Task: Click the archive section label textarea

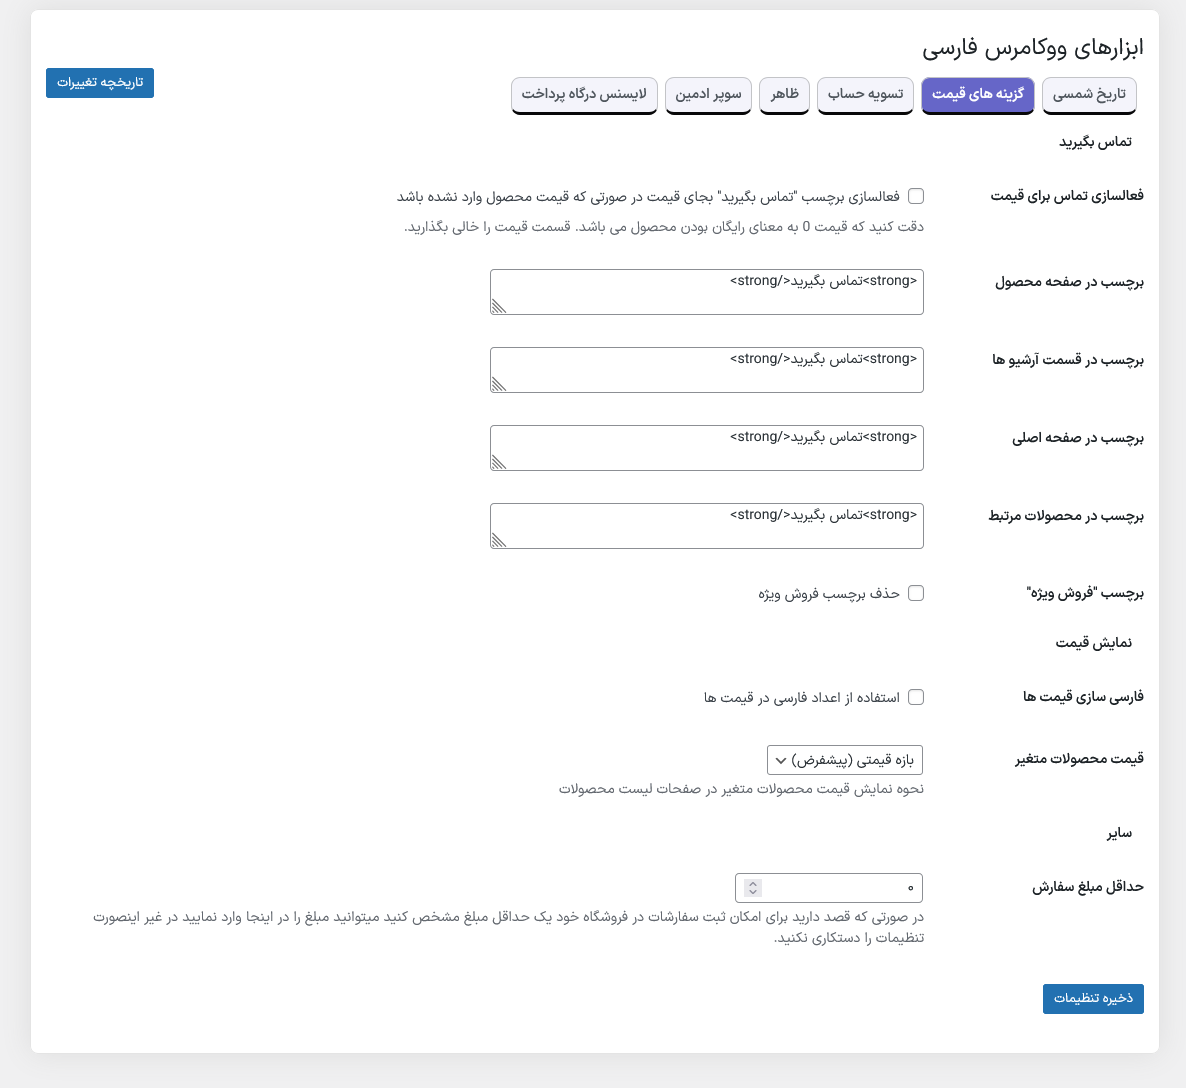Action: coord(707,370)
